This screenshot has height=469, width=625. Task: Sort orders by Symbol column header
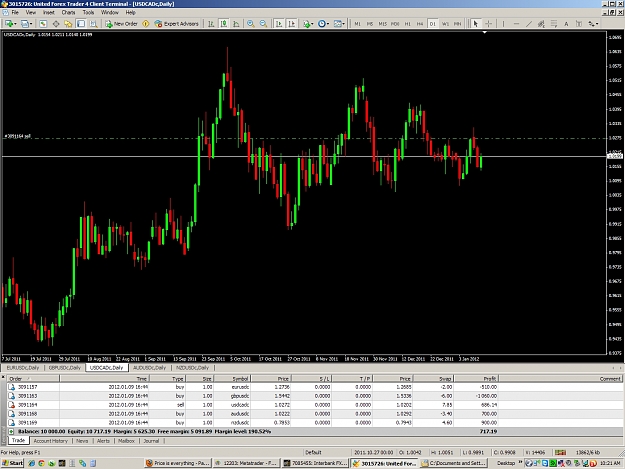(x=231, y=379)
